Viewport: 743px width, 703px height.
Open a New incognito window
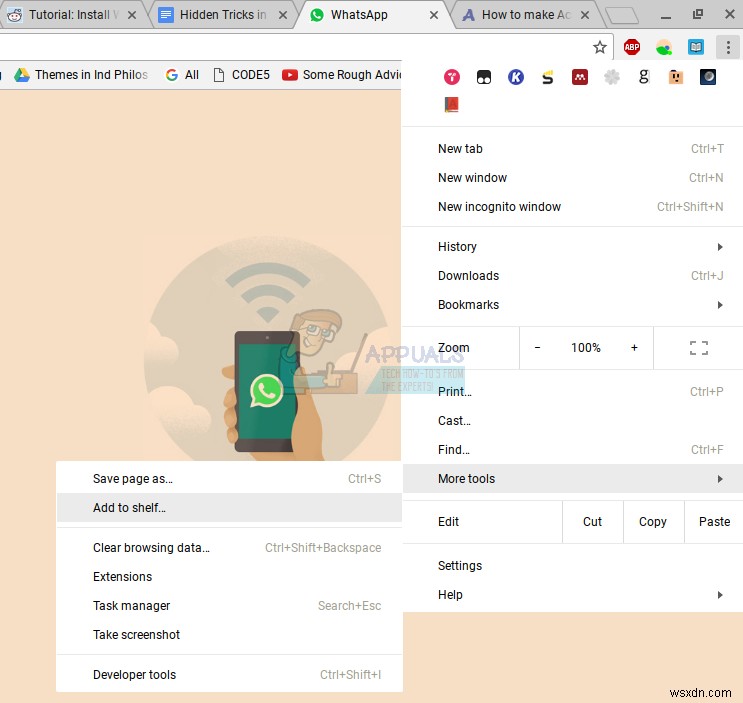(x=572, y=207)
